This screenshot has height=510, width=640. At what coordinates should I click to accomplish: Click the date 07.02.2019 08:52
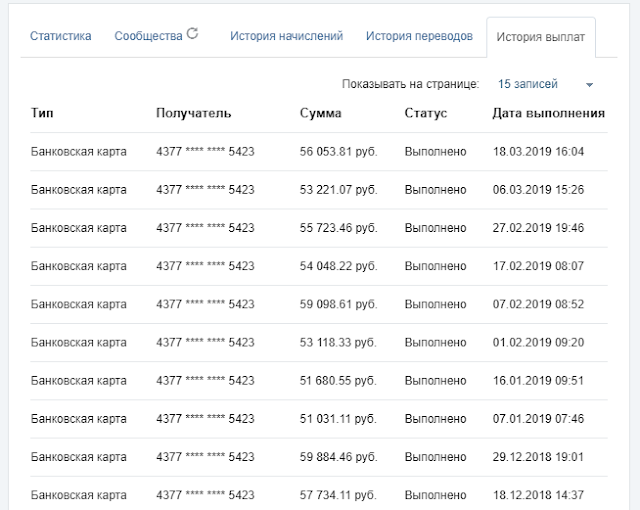tap(538, 304)
